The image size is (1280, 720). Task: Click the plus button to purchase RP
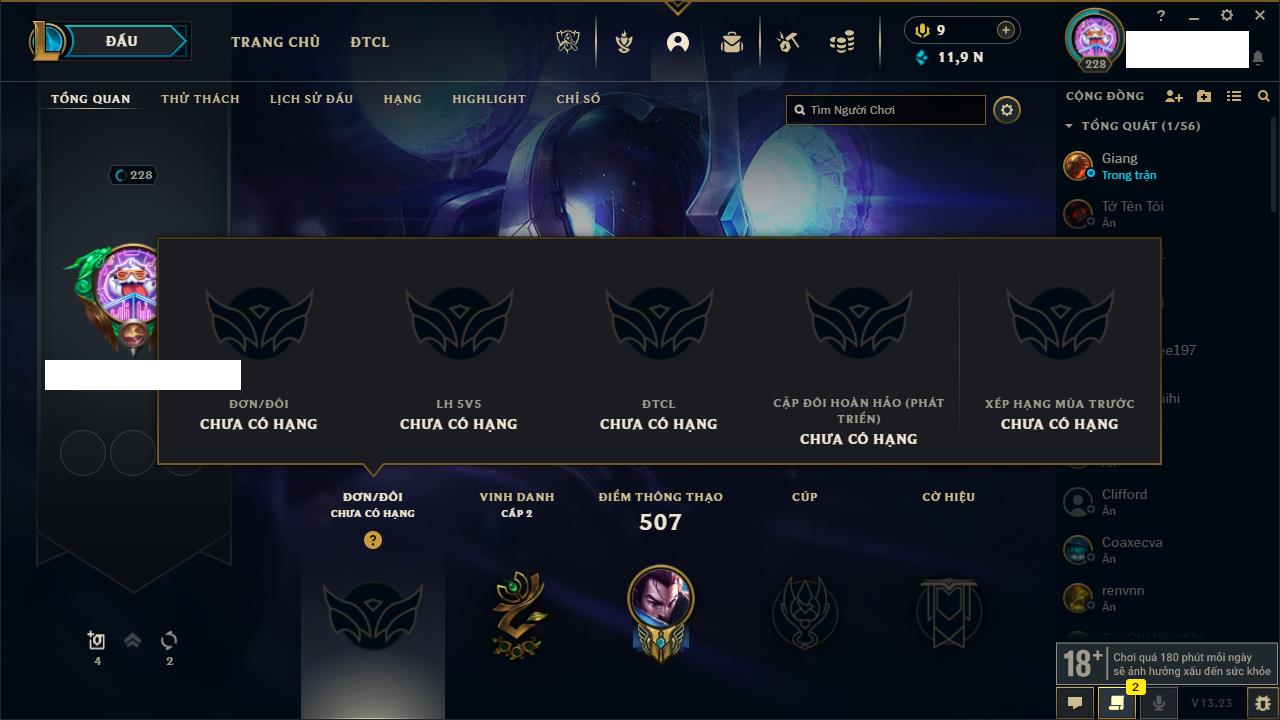[1005, 30]
